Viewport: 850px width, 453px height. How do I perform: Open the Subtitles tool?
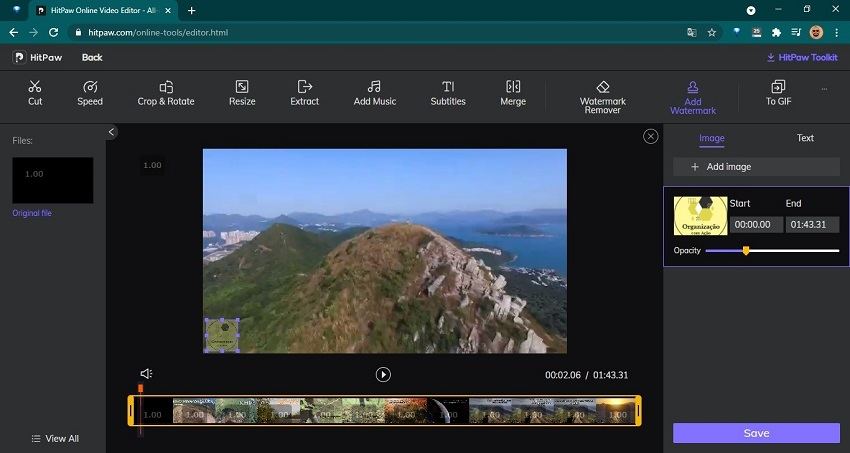(448, 93)
